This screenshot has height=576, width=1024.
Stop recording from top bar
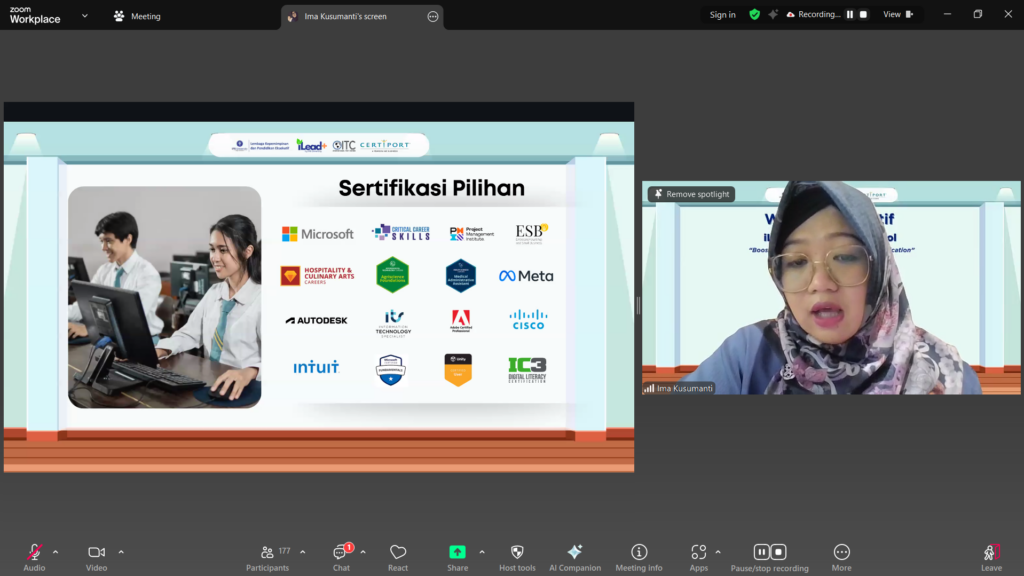[863, 14]
